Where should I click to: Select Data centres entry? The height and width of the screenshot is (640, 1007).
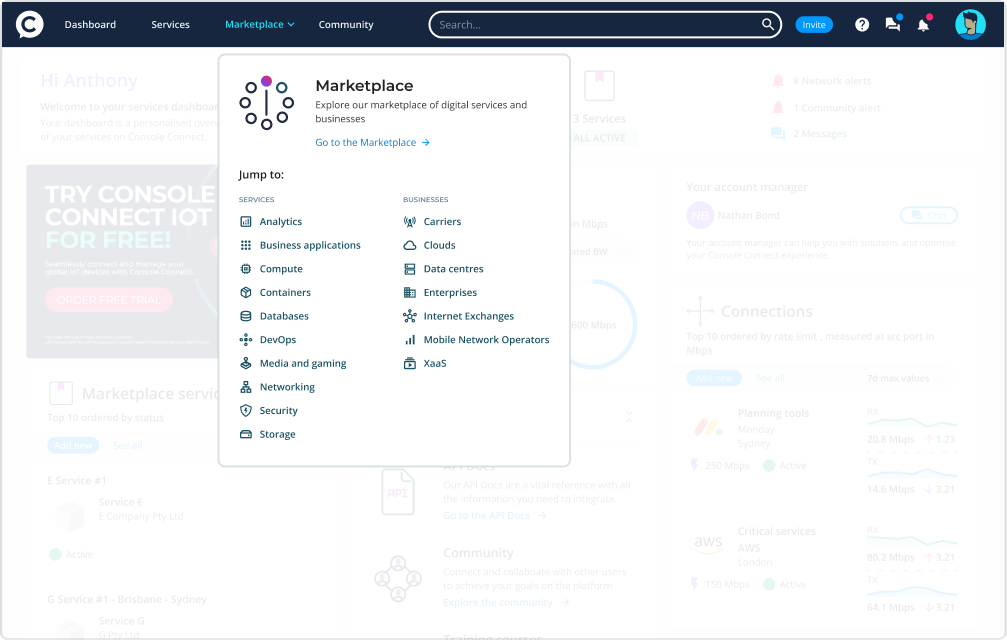[x=453, y=269]
